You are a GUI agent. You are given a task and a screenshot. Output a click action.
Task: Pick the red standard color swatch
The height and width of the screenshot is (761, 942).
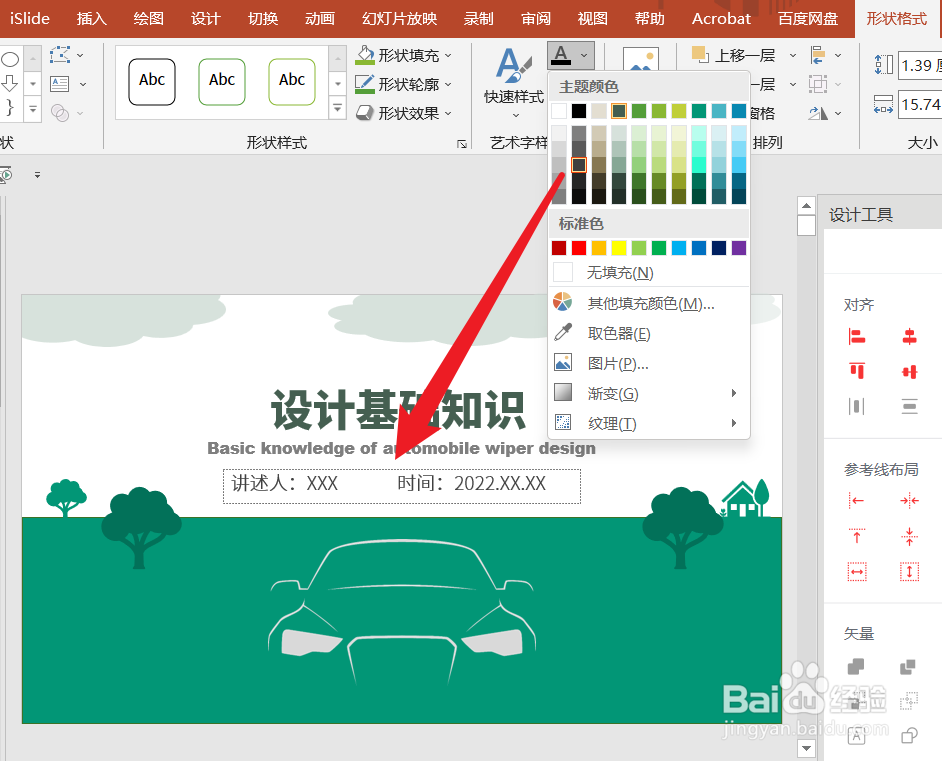tap(579, 247)
